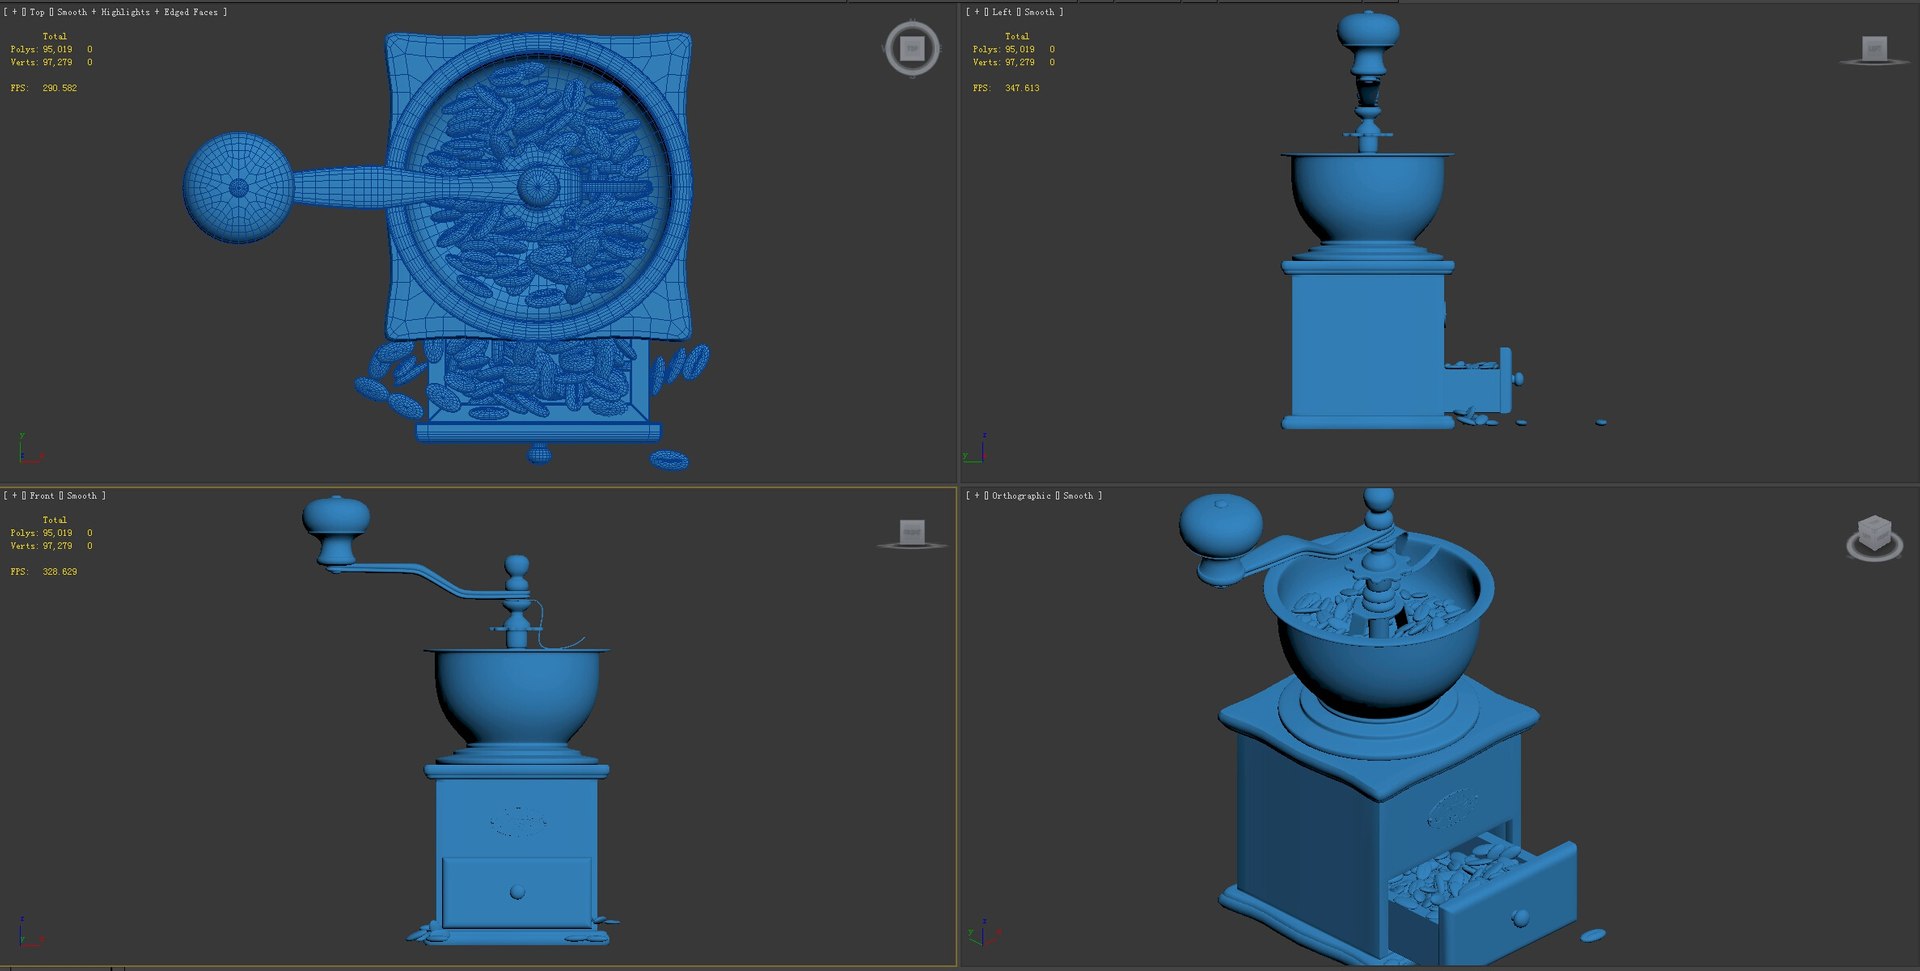Click 'Polys: 95,019' text in Left viewport
1920x971 pixels.
[x=1004, y=49]
